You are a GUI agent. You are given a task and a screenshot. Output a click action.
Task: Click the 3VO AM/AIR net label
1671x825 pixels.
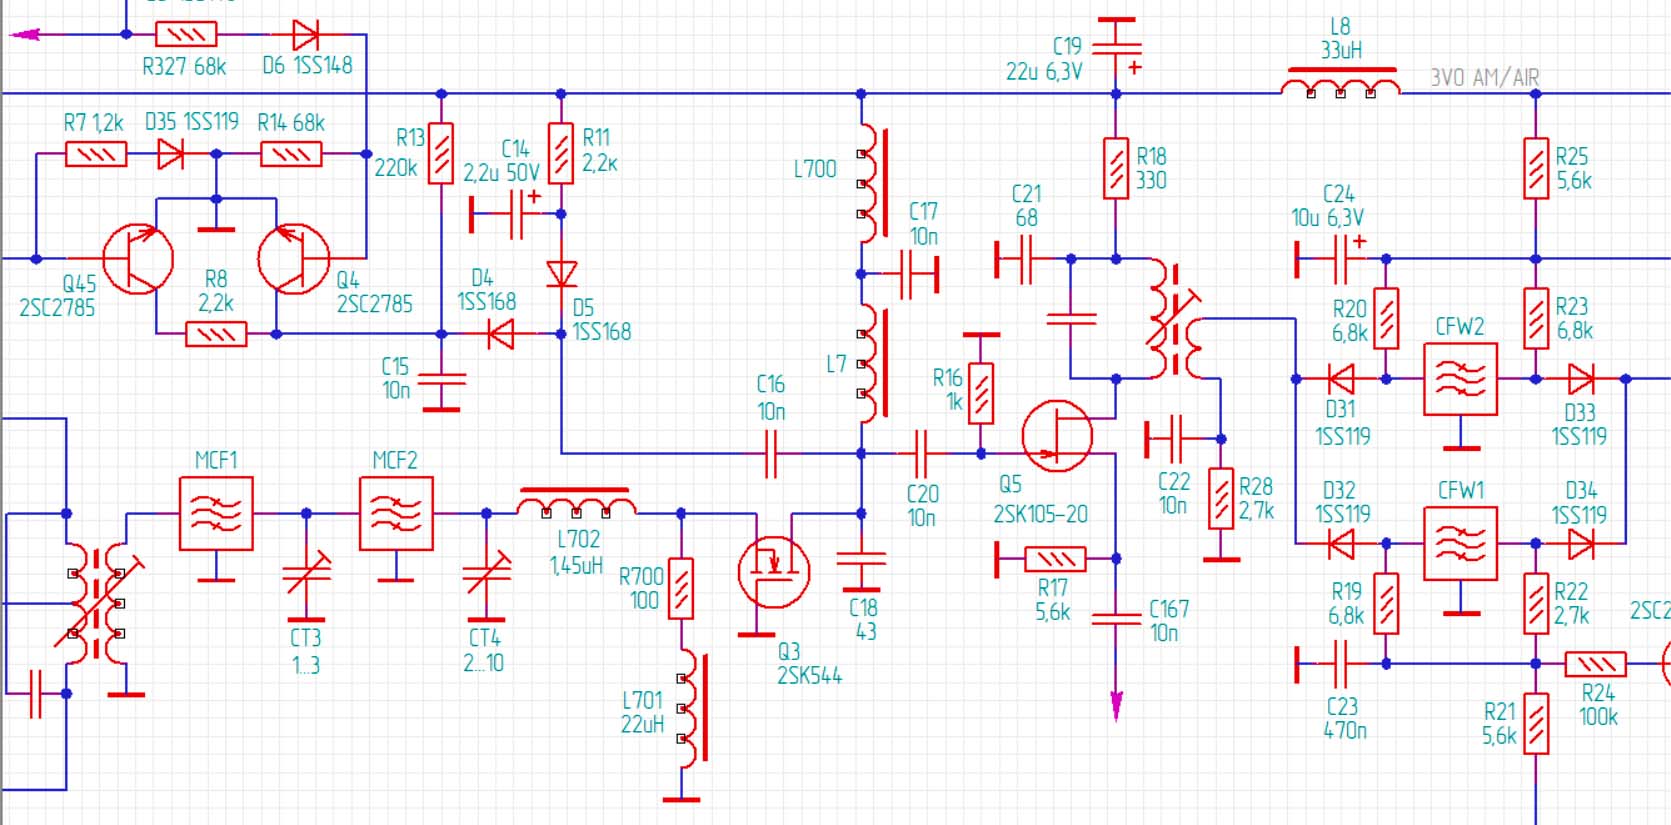tap(1484, 78)
